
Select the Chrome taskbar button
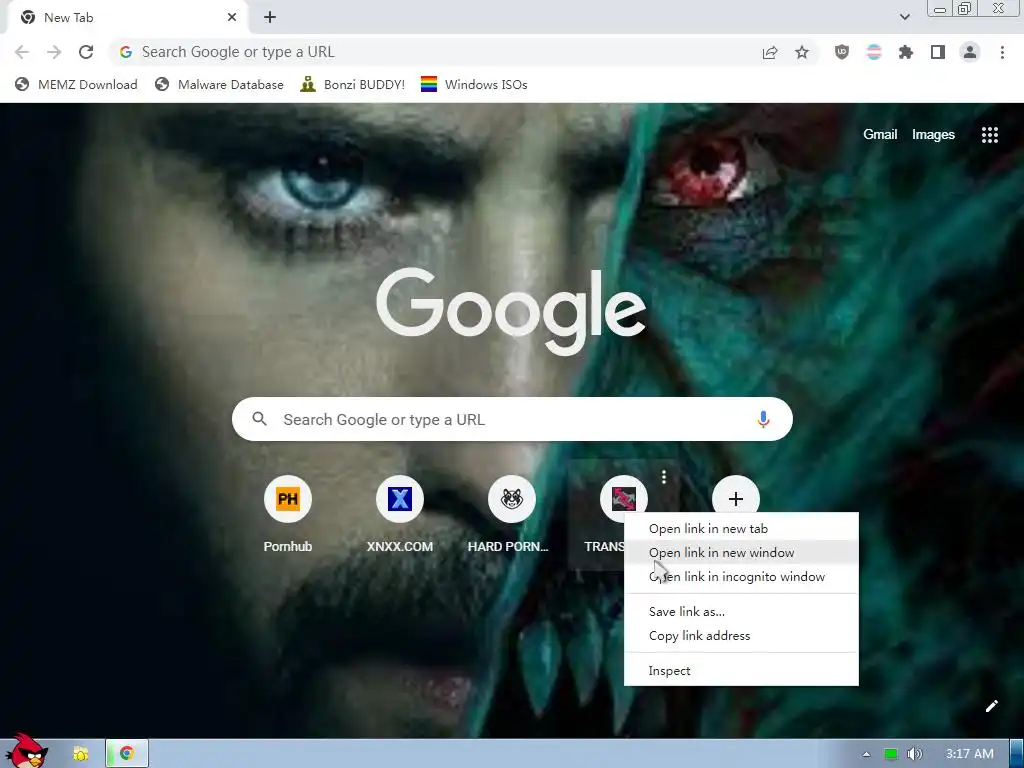pyautogui.click(x=127, y=754)
